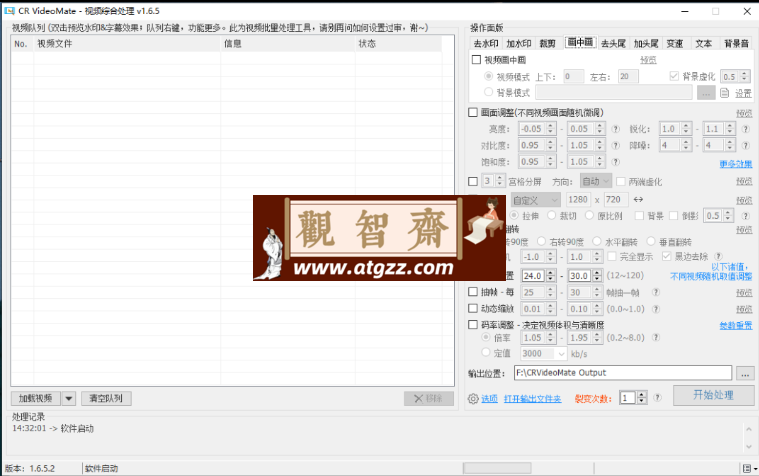
Task: Click the help icon next to 对比度 contrast
Action: pyautogui.click(x=615, y=145)
